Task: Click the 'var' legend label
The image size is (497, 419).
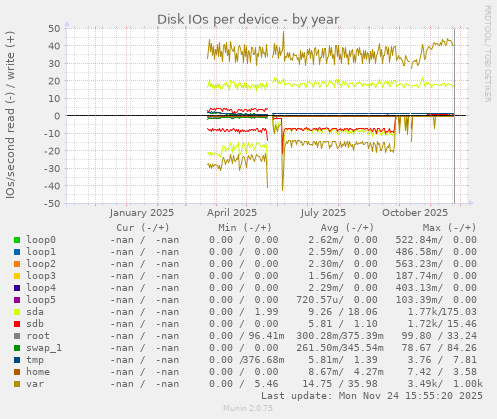Action: (x=35, y=384)
